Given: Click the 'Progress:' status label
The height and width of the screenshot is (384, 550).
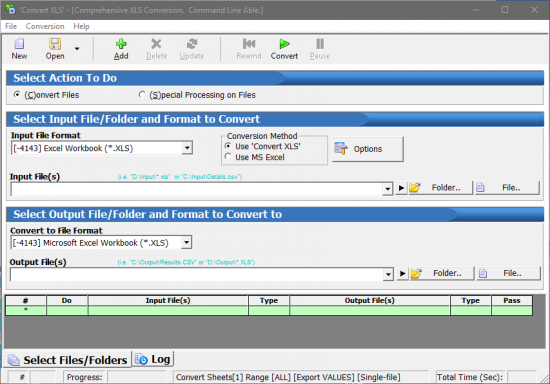Looking at the screenshot, I should click(x=85, y=377).
